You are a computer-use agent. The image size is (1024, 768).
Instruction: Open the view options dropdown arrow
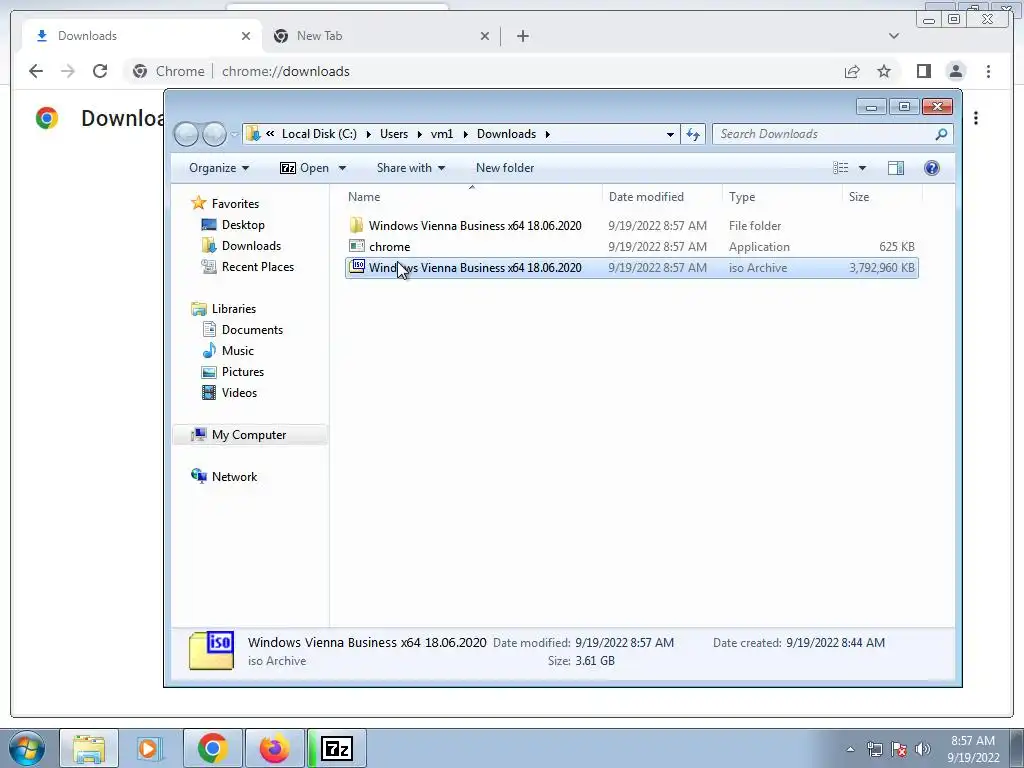862,168
